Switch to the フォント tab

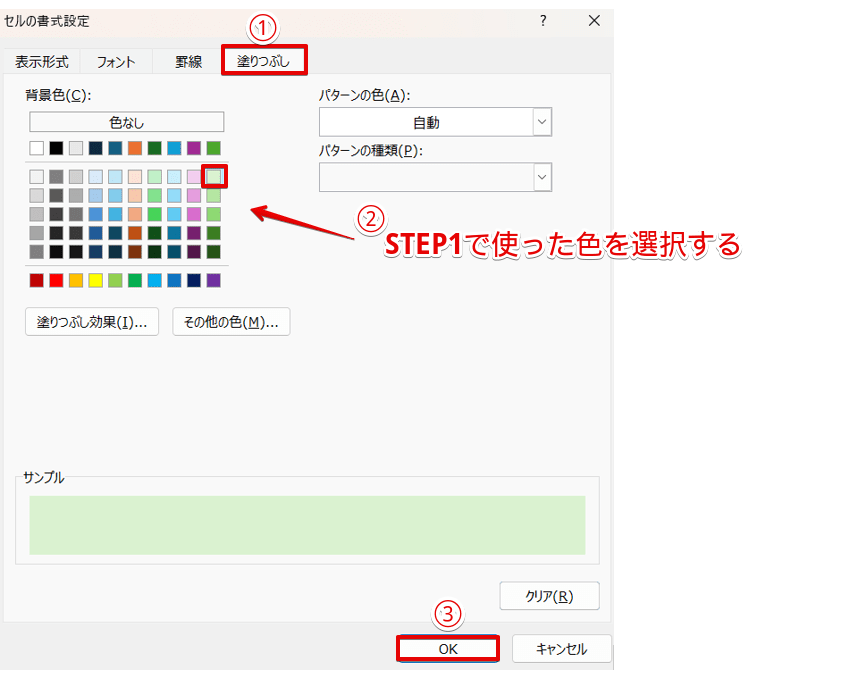point(116,62)
